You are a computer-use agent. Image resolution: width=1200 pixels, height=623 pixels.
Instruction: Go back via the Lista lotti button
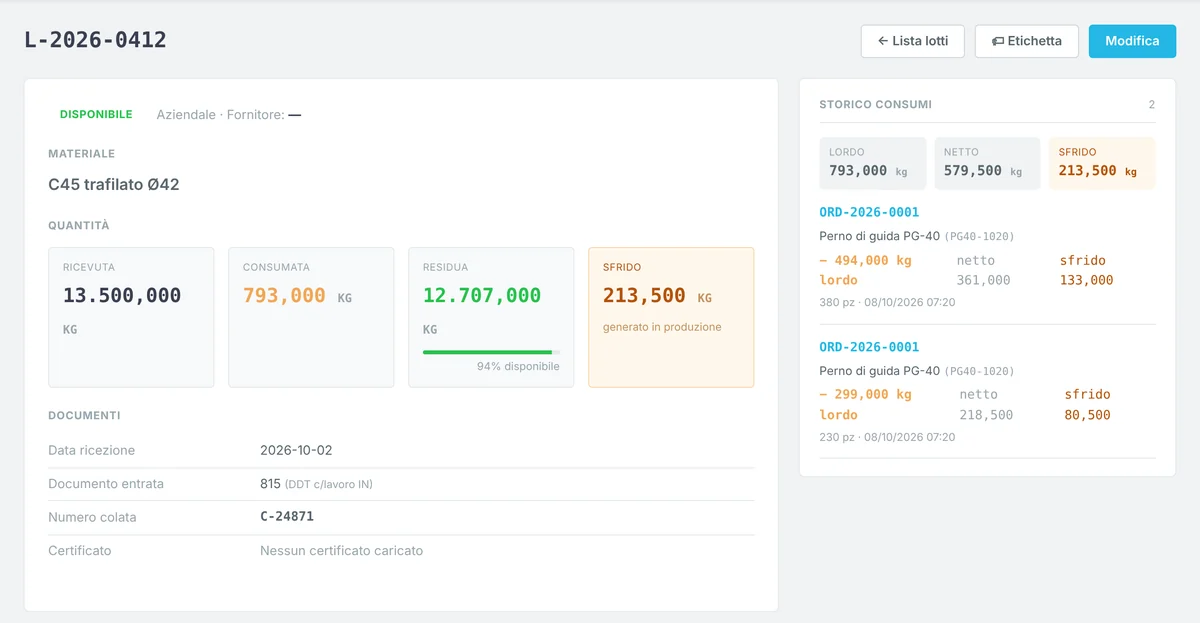[x=912, y=41]
